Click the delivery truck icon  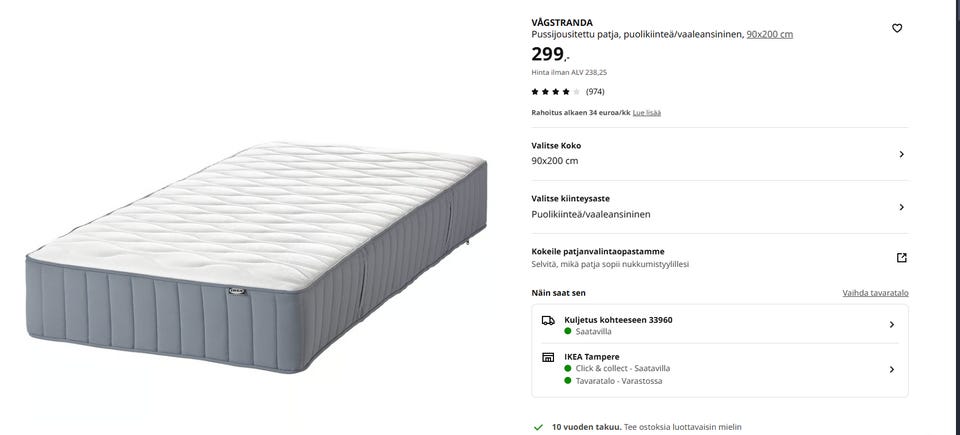click(x=548, y=320)
